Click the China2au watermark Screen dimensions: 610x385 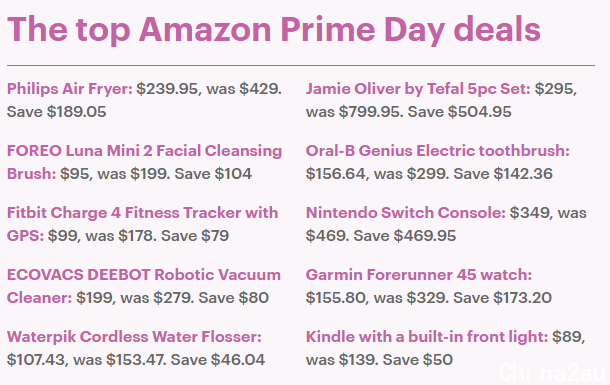(x=552, y=372)
